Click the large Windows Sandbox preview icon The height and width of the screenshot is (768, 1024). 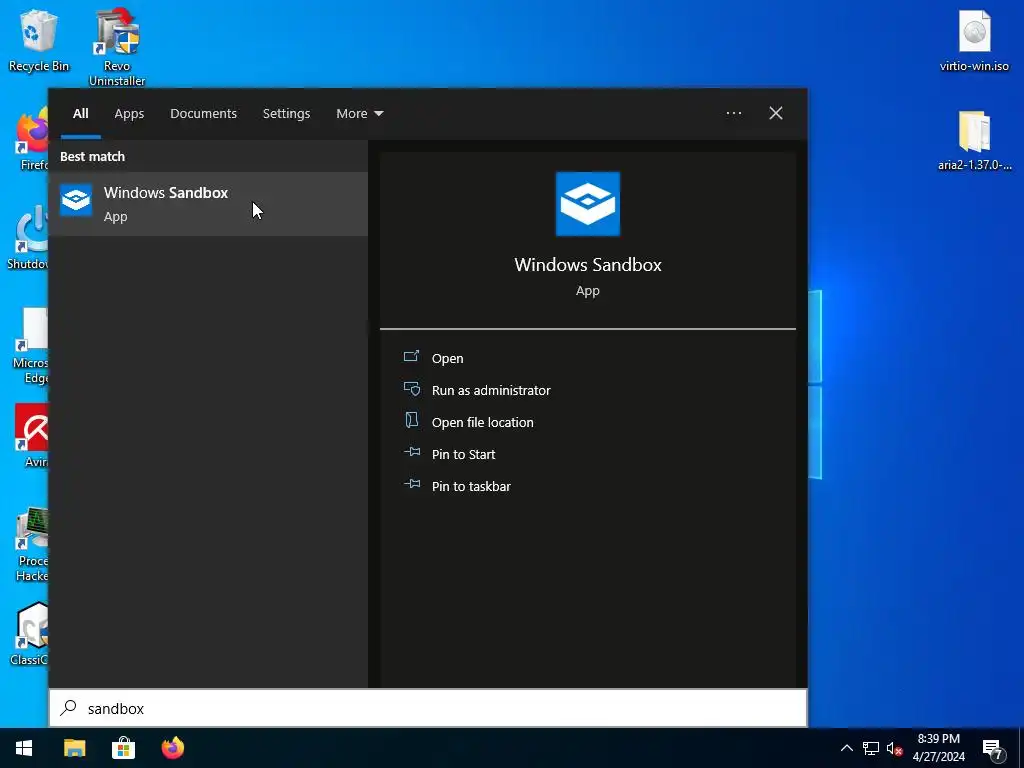pos(587,204)
